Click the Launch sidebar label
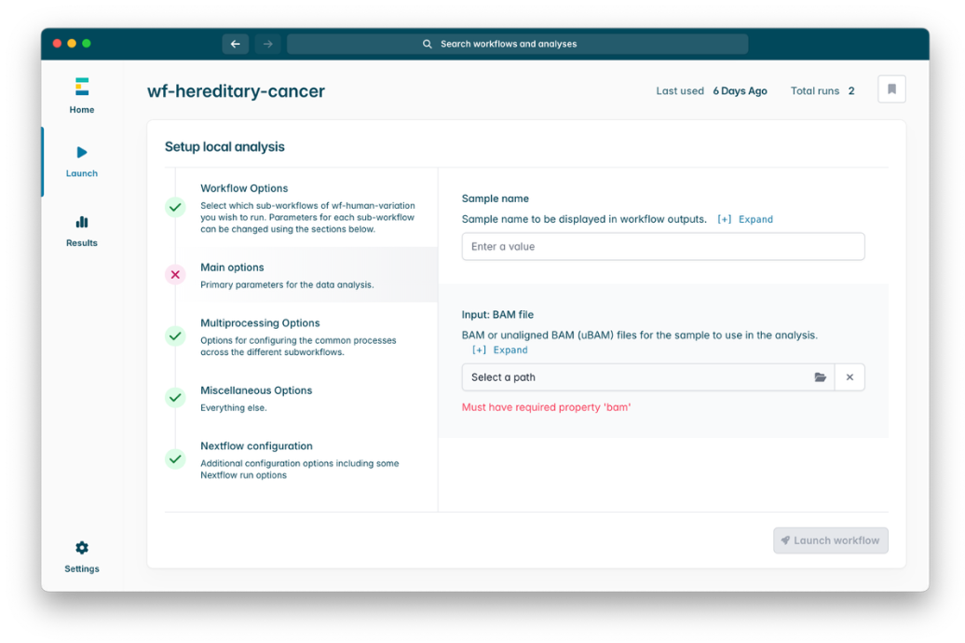 pos(82,174)
